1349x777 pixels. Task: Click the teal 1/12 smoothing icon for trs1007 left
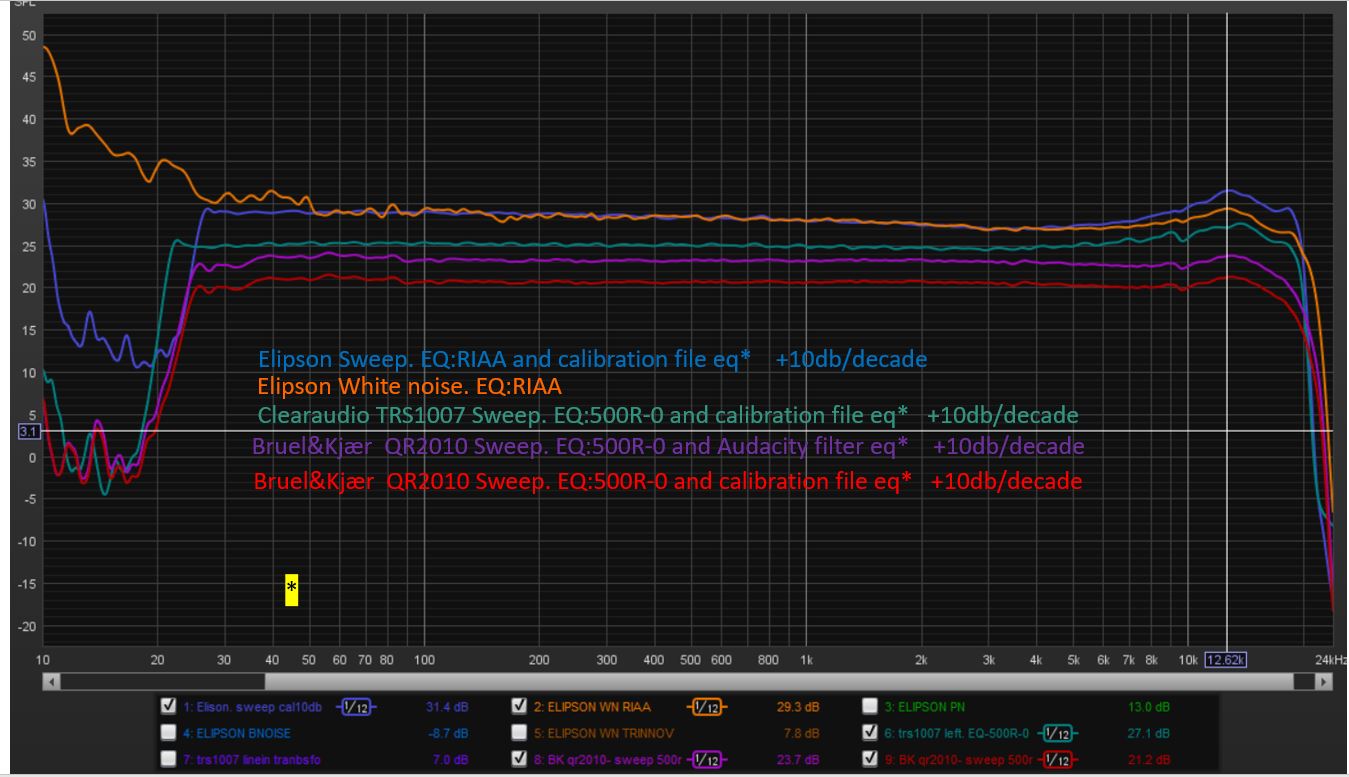pyautogui.click(x=1056, y=733)
